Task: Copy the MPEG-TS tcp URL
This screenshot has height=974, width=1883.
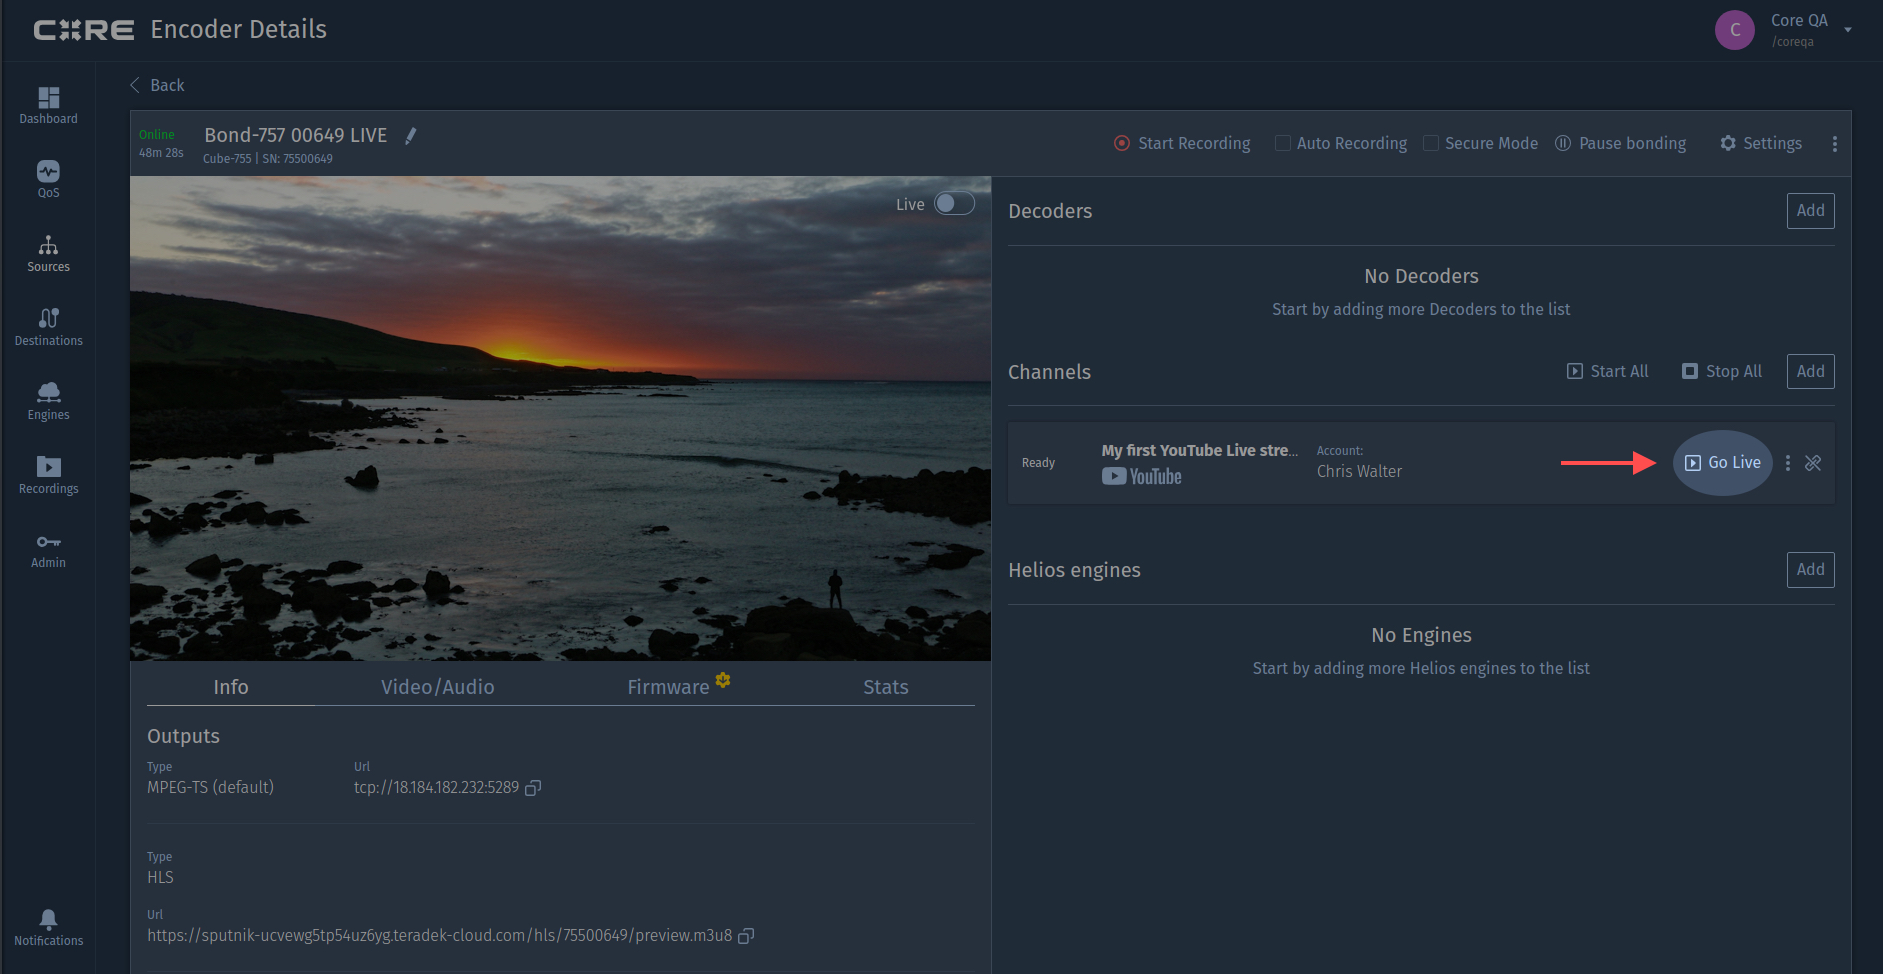Action: tap(533, 788)
